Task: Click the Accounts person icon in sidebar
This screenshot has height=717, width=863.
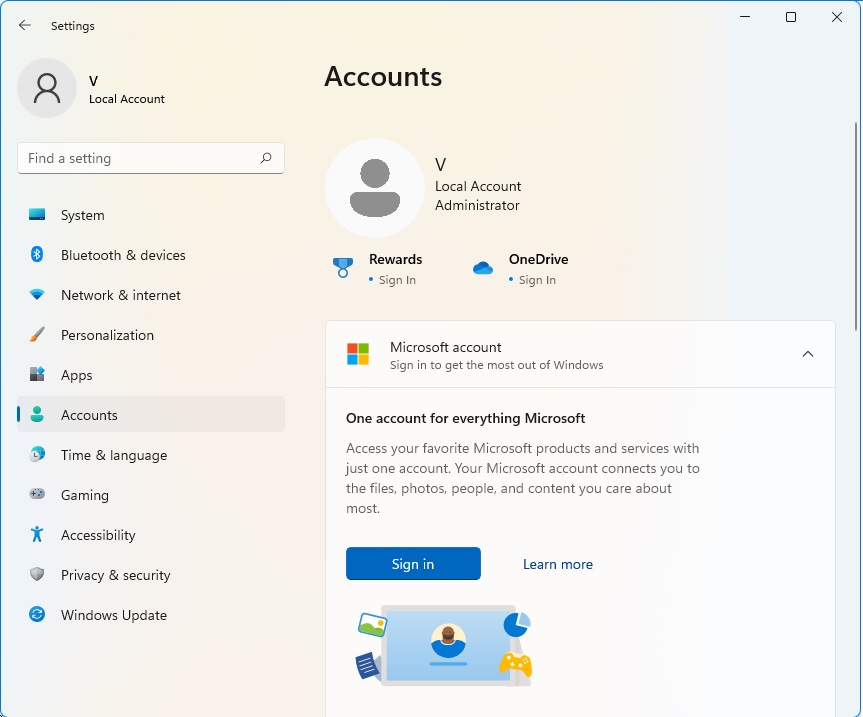Action: [x=37, y=414]
